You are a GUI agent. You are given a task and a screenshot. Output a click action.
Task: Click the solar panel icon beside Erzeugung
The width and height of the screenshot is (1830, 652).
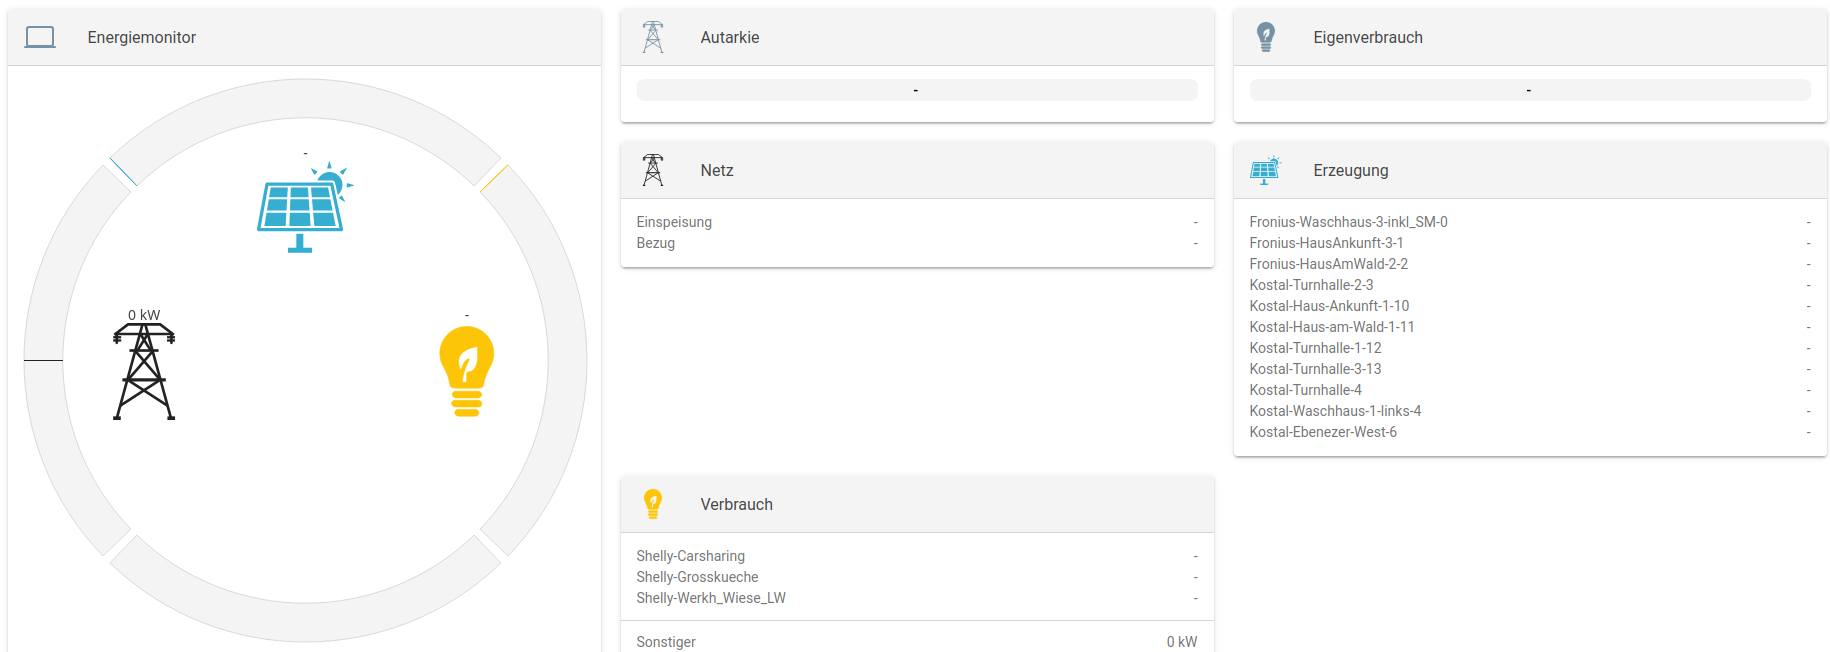1265,171
